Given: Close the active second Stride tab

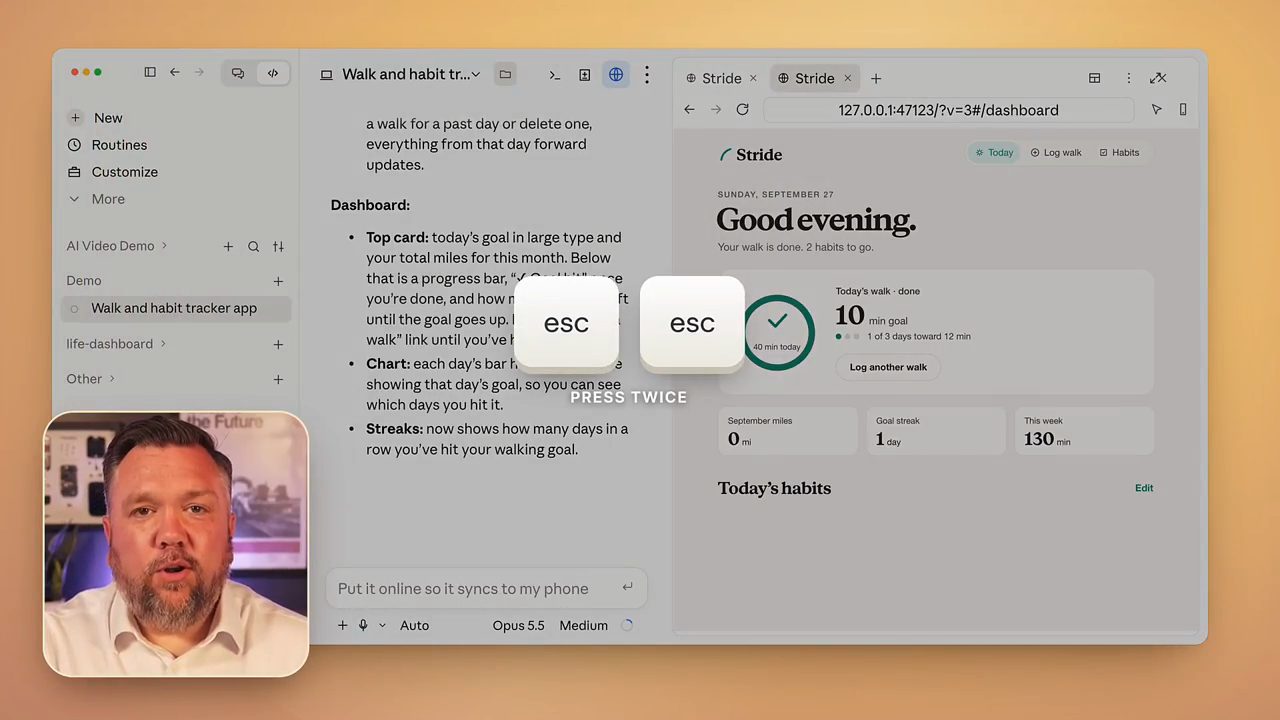Looking at the screenshot, I should click(x=847, y=78).
